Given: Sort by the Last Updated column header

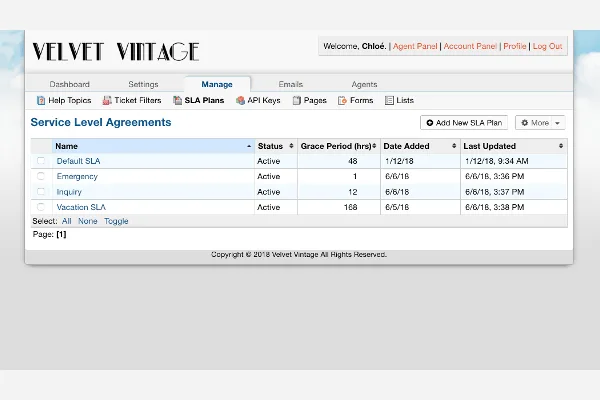Looking at the screenshot, I should (x=514, y=146).
